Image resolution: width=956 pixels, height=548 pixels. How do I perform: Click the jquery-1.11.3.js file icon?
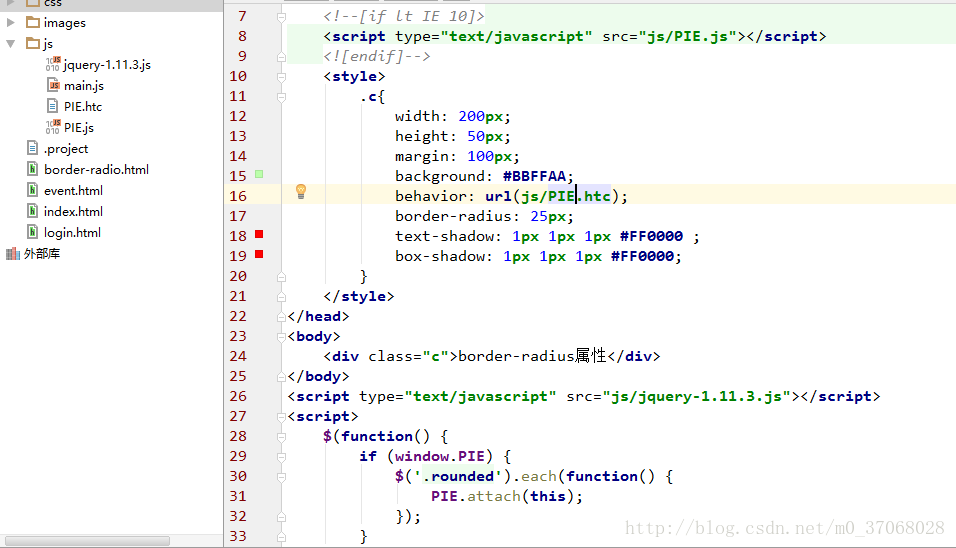53,64
